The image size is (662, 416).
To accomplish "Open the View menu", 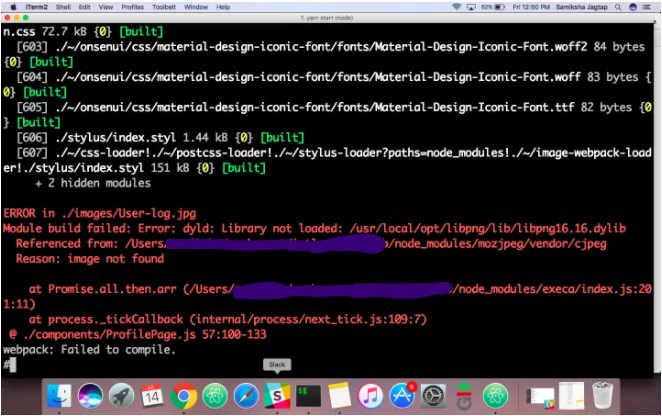I will tap(106, 7).
